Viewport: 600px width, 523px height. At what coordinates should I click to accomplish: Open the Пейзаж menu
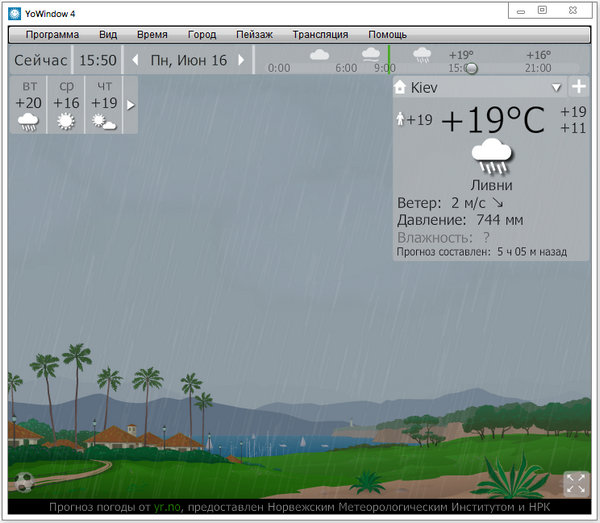click(254, 34)
